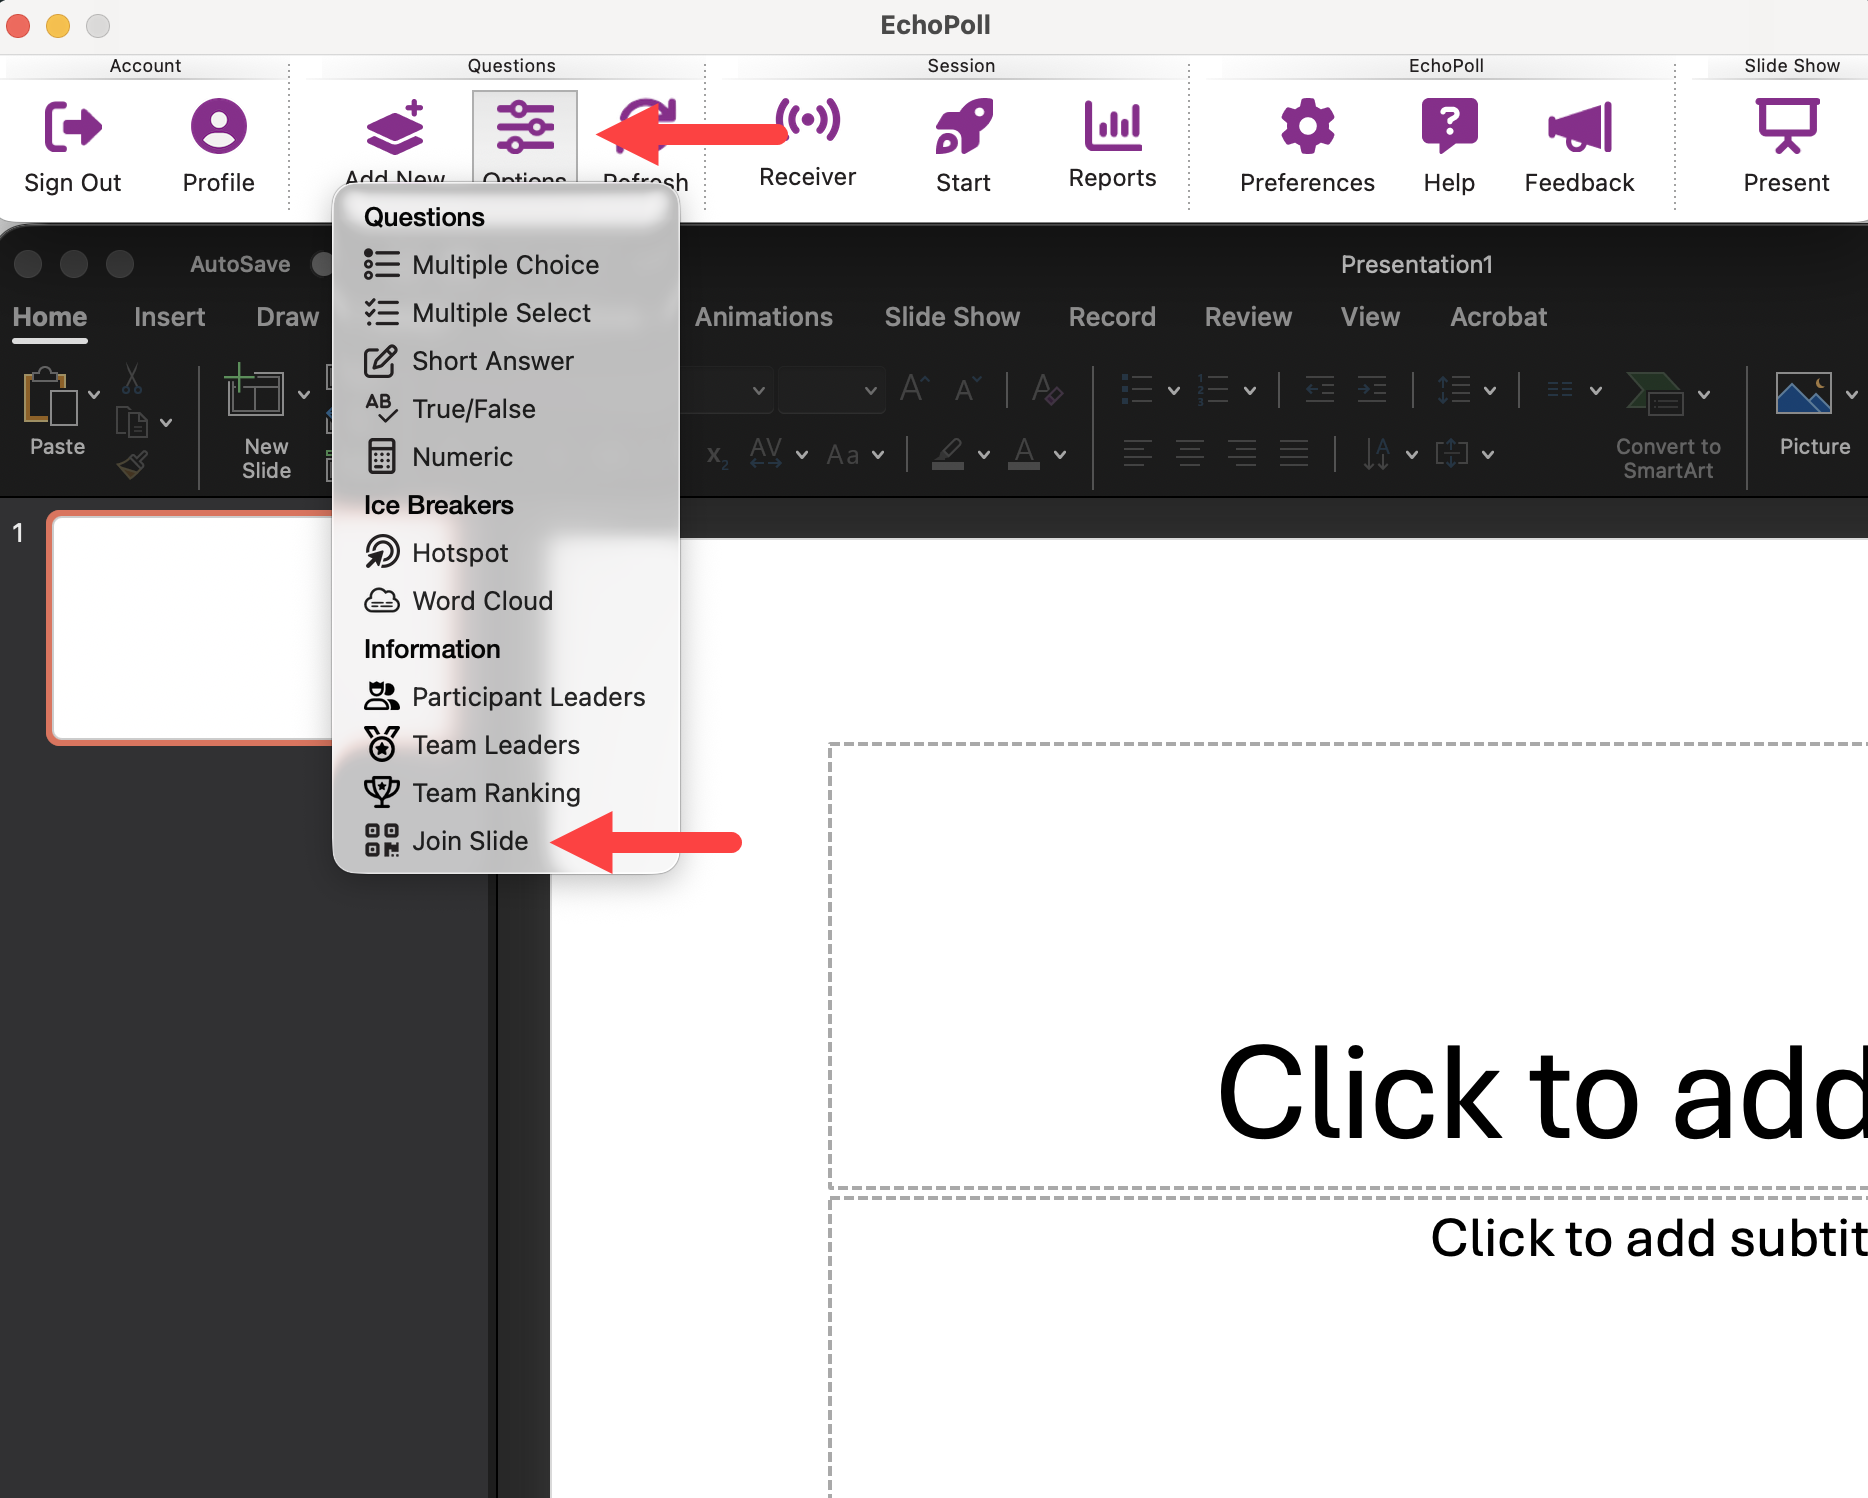Click Increase Font Size icon
This screenshot has width=1868, height=1498.
pos(914,389)
